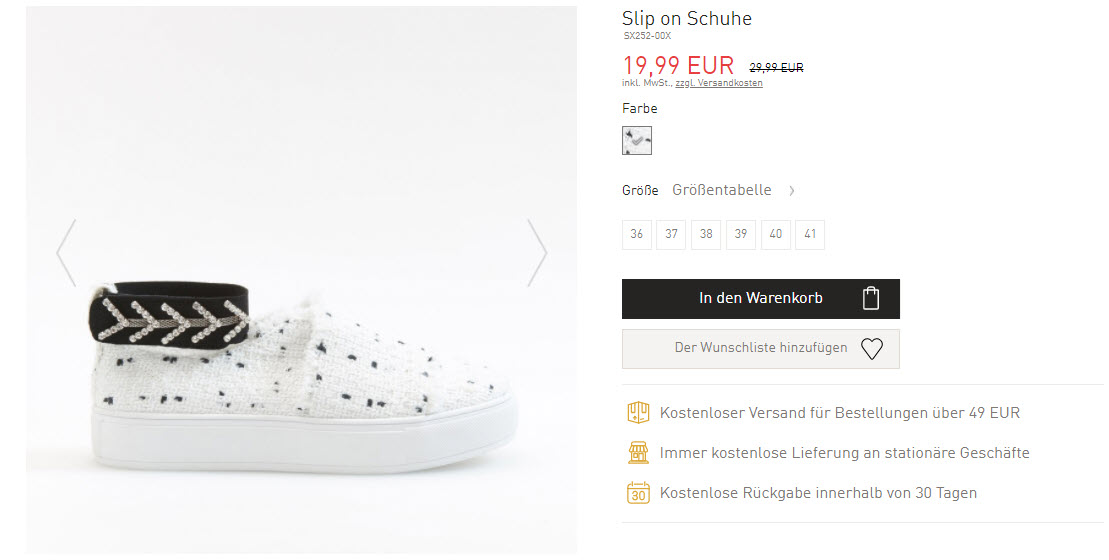Click the shopping bag icon
This screenshot has height=560, width=1109.
(x=871, y=298)
